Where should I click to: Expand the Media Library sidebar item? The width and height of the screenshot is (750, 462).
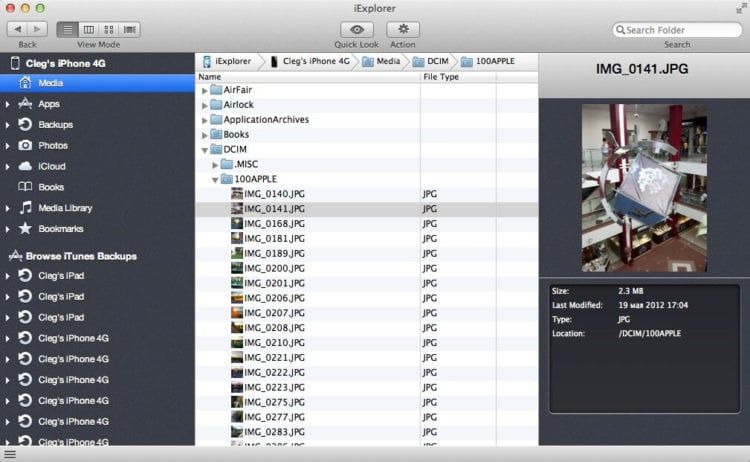7,208
